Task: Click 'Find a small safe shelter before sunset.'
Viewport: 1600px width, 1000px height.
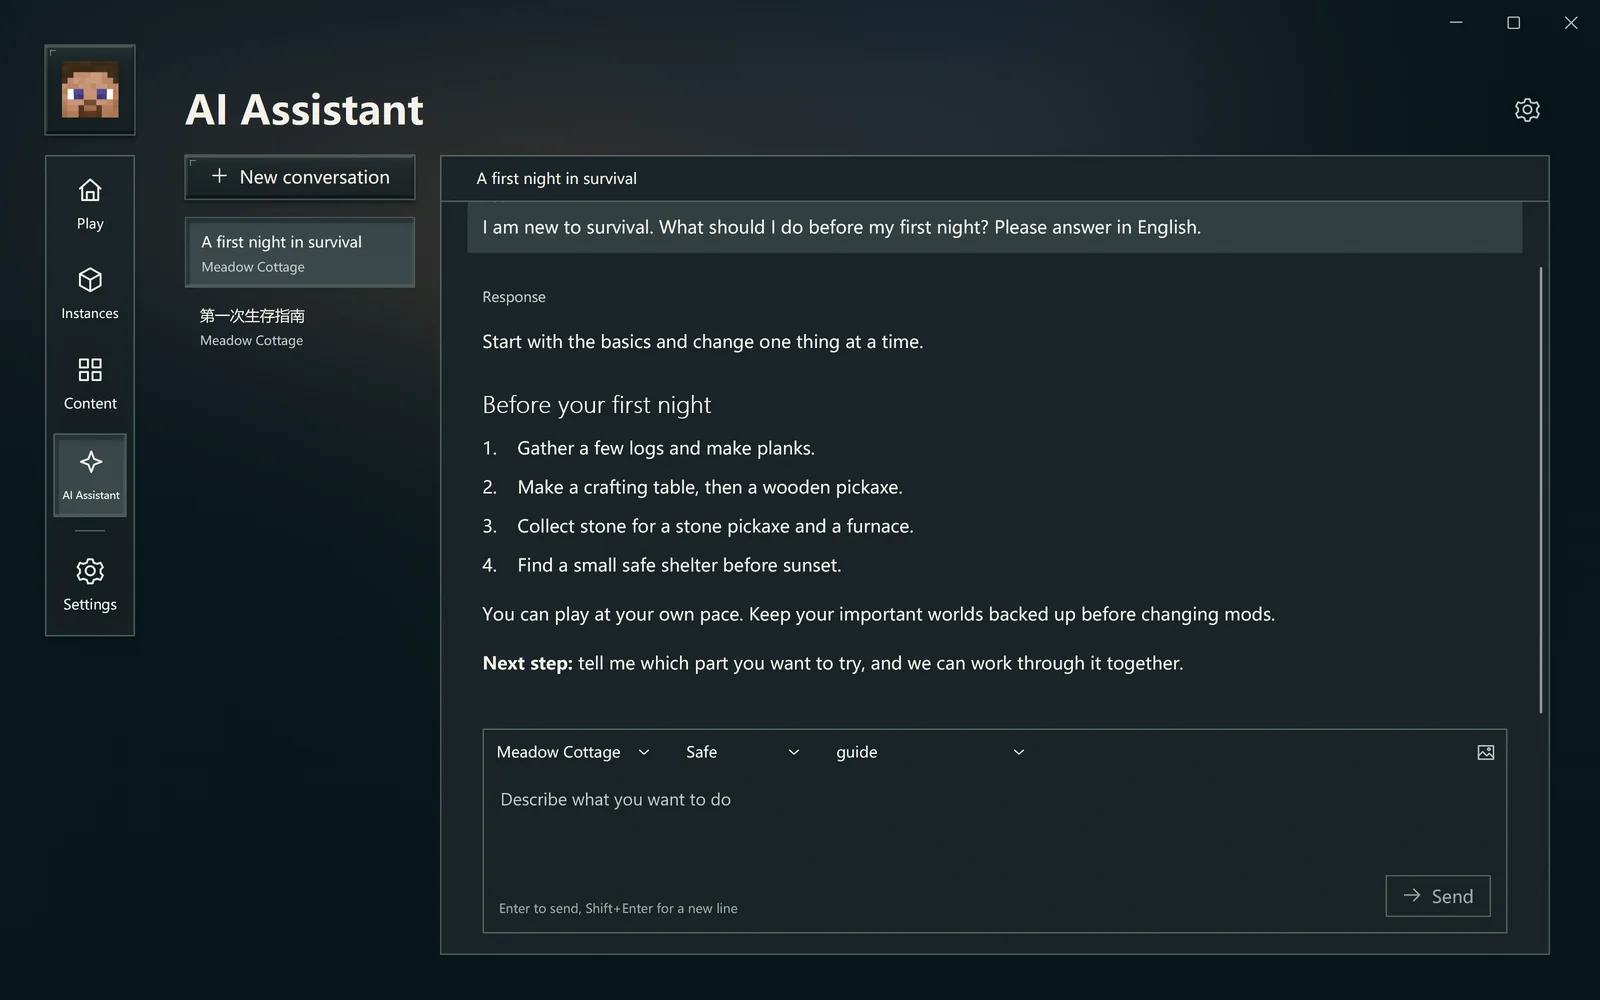Action: pyautogui.click(x=679, y=565)
